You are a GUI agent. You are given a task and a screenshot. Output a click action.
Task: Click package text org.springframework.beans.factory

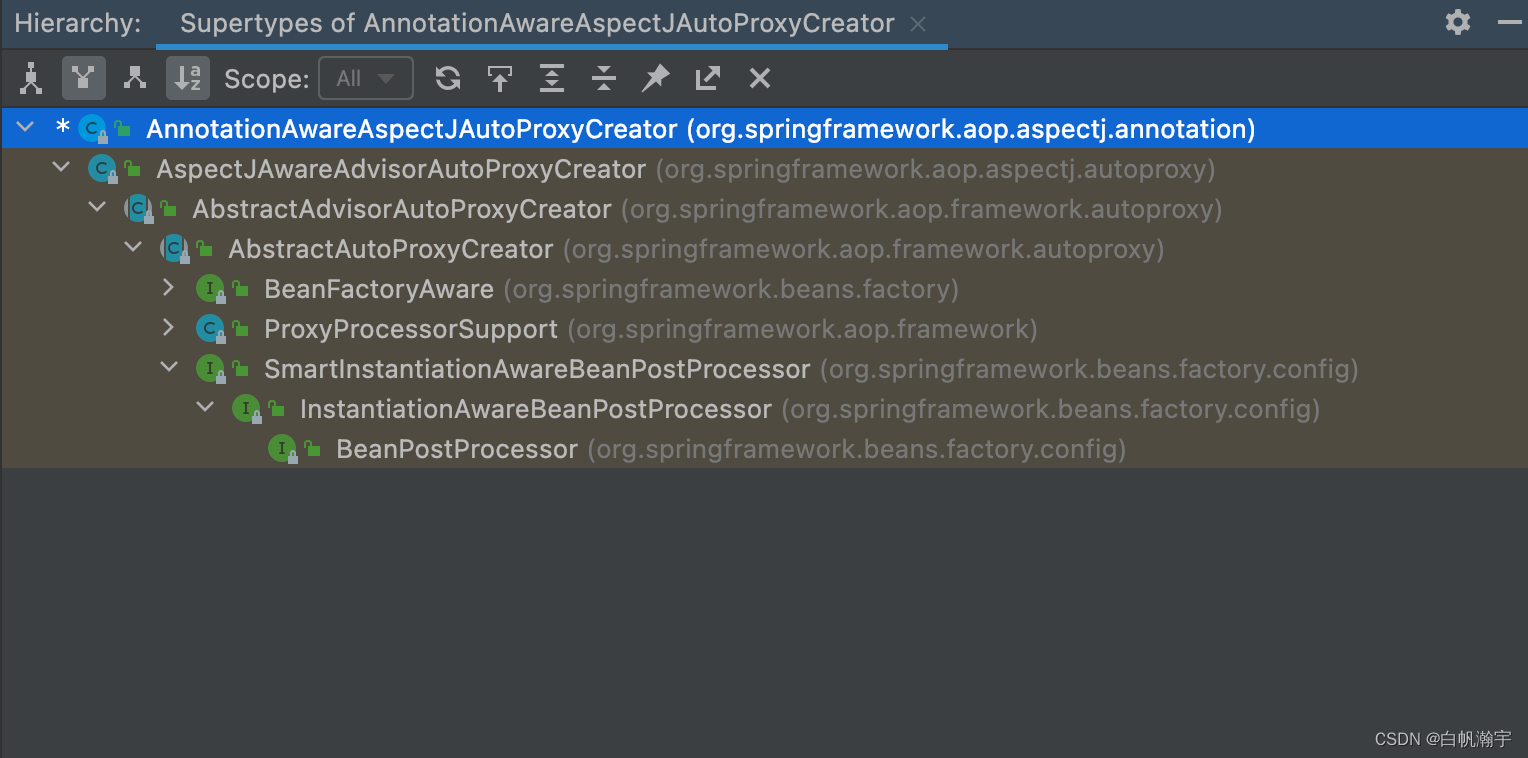[x=732, y=289]
